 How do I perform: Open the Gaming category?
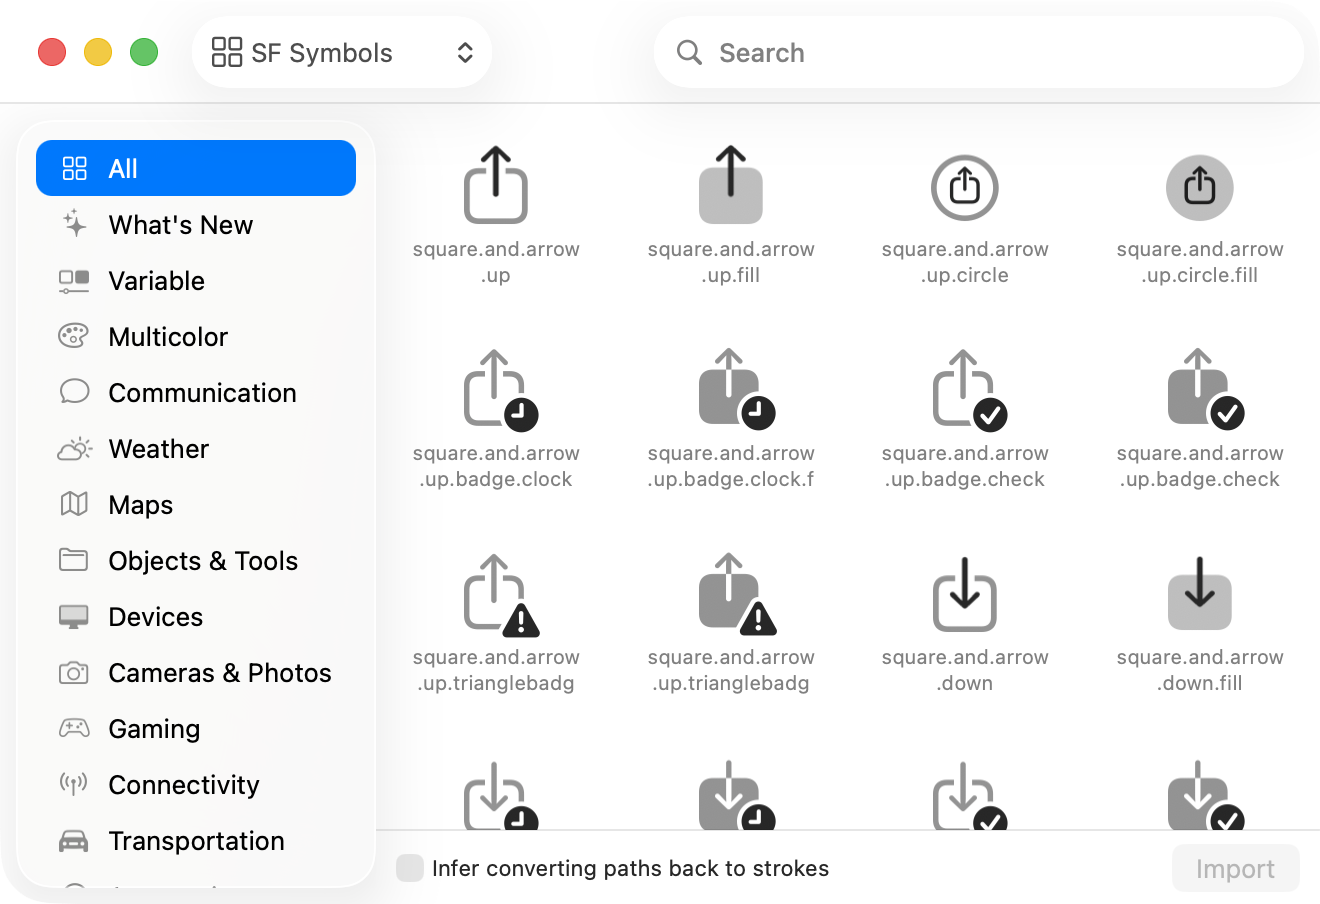196,728
